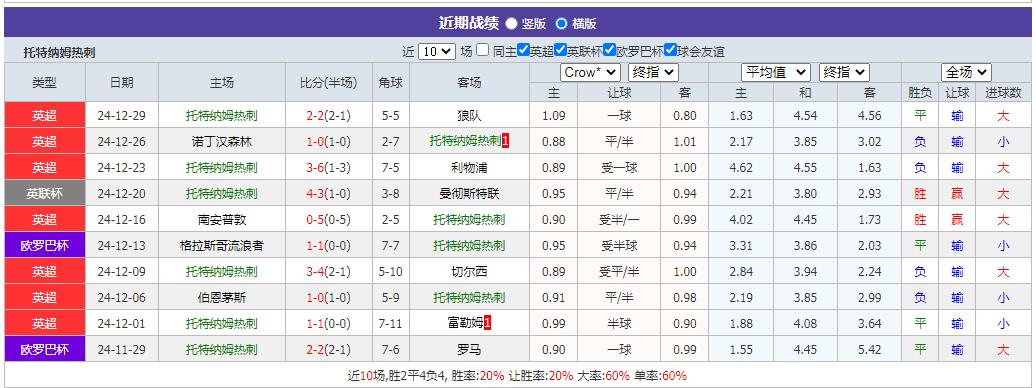This screenshot has height=388, width=1036.
Task: Select the 竖版 radio button
Action: [511, 24]
